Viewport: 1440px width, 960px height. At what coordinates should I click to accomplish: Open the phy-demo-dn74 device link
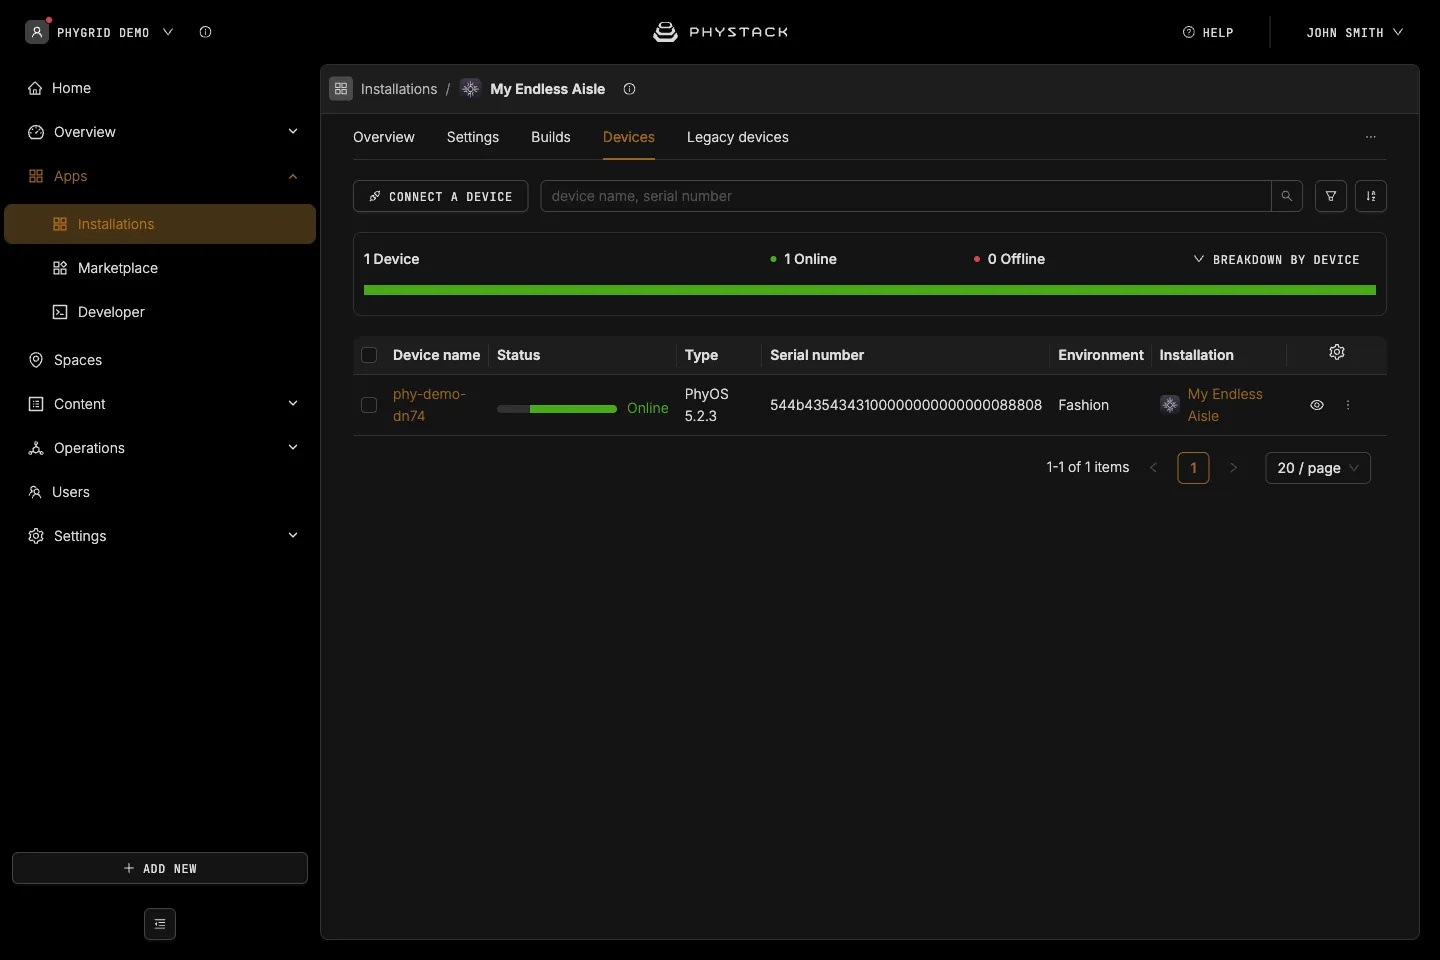coord(429,405)
